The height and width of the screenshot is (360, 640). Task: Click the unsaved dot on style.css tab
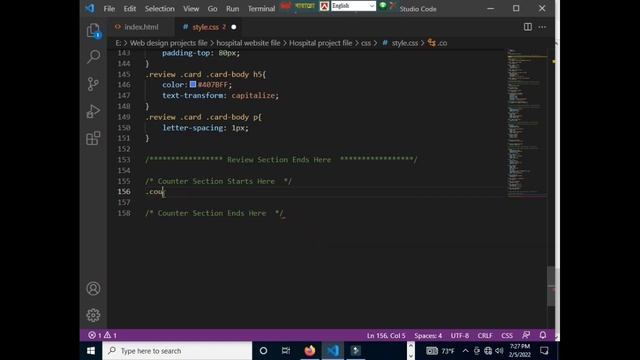point(233,27)
